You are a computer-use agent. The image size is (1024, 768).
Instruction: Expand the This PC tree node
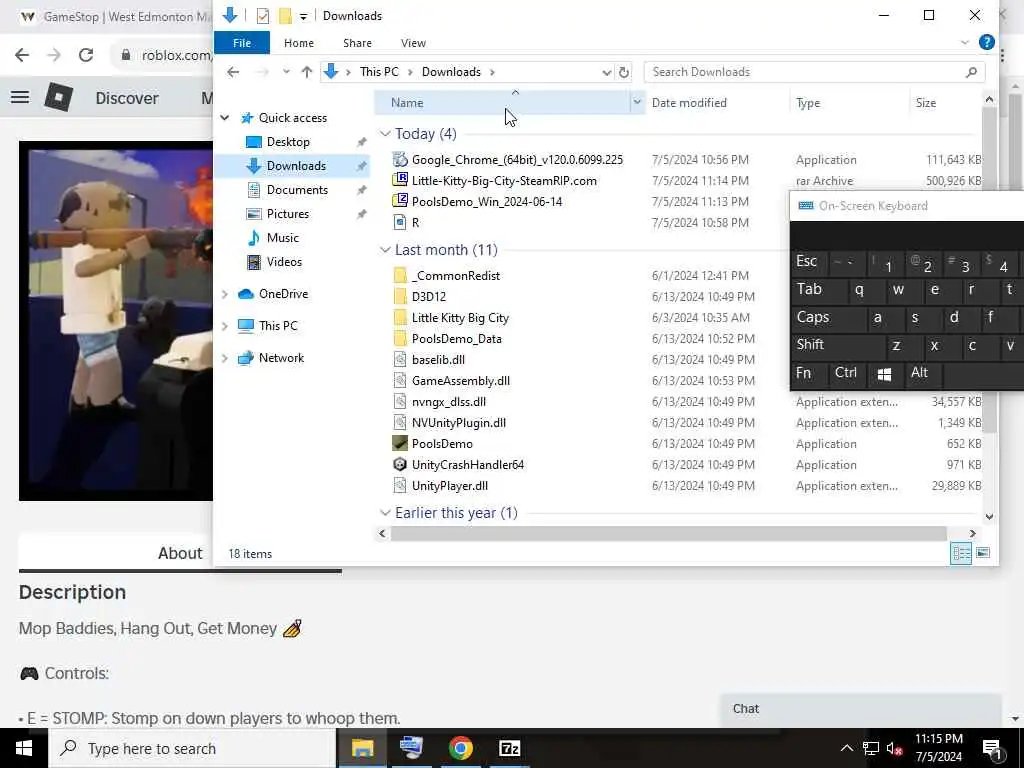tap(225, 326)
